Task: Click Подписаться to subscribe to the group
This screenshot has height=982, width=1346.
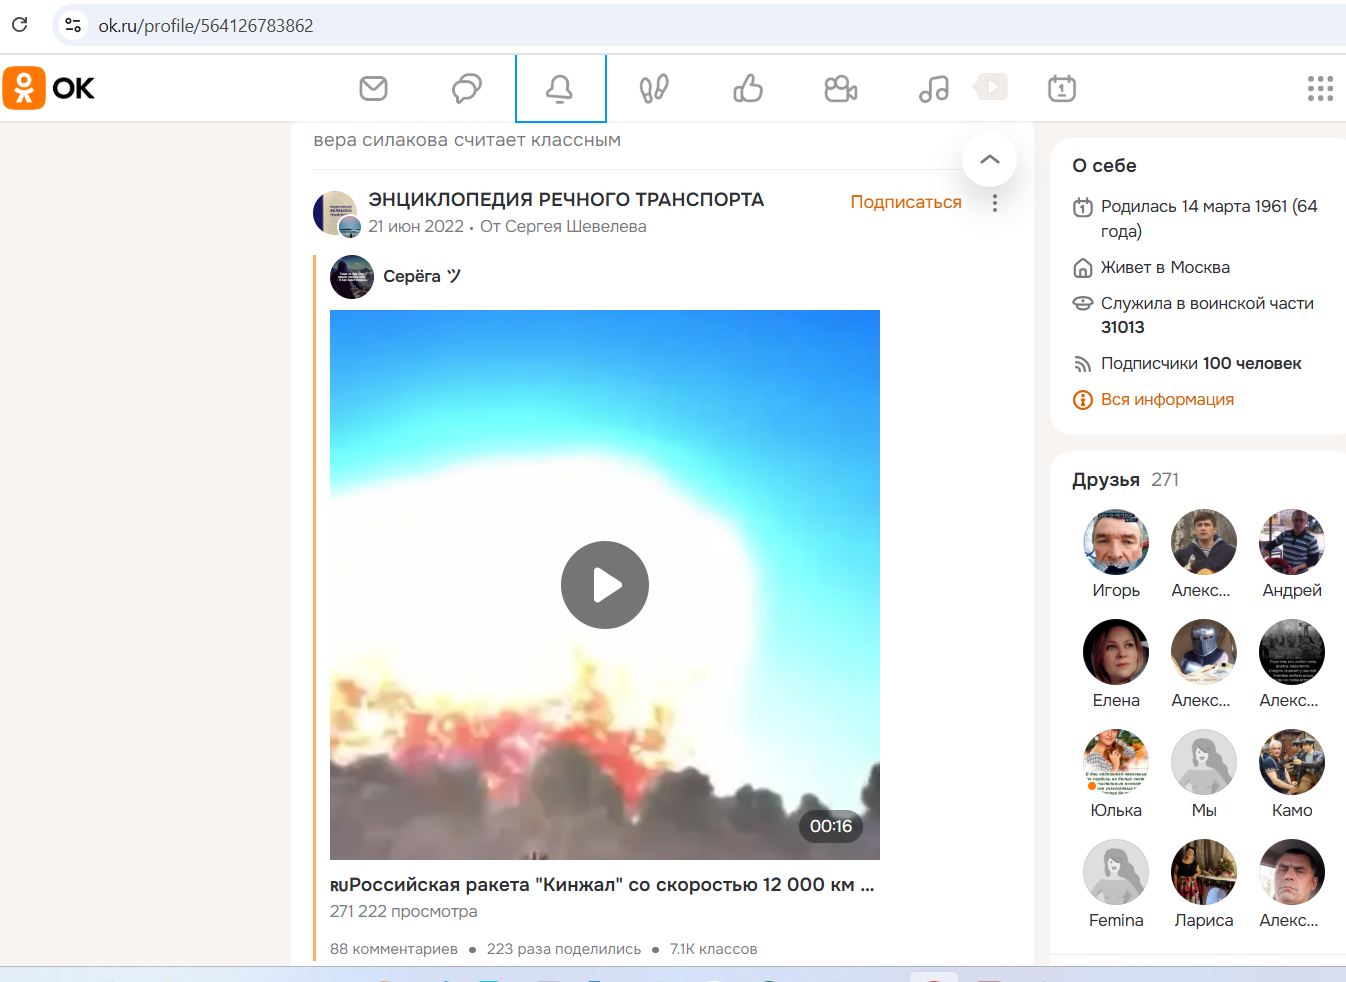Action: [x=905, y=202]
